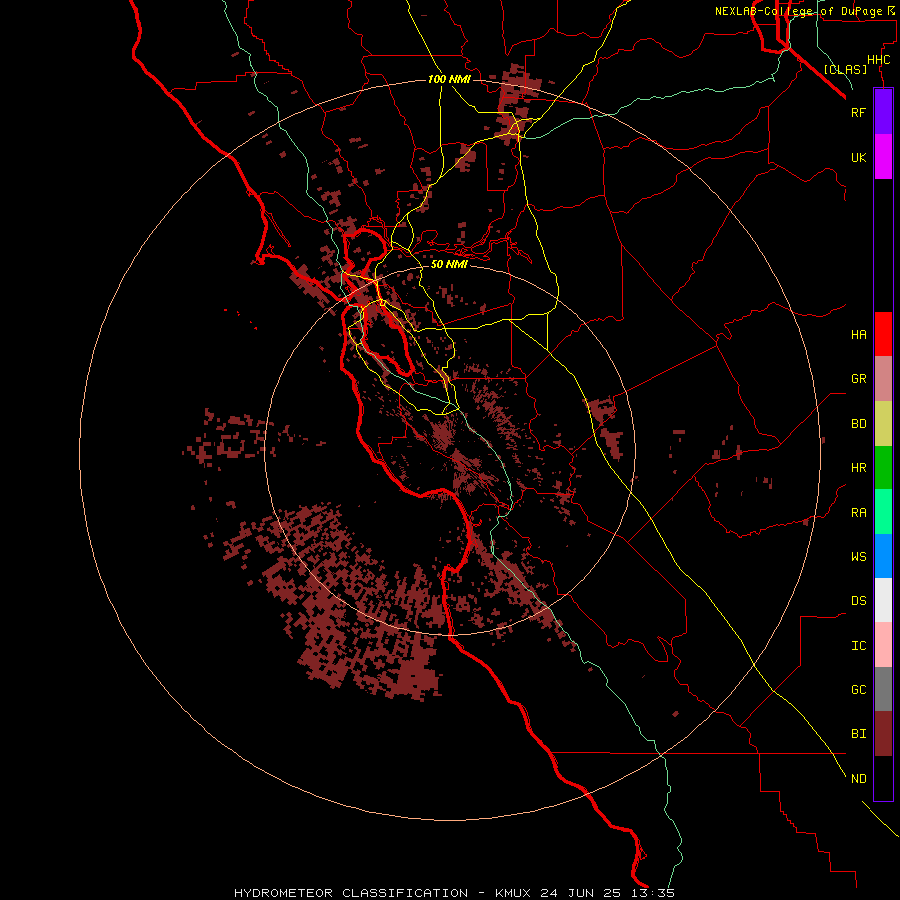Click the RA mint green legend swatch

point(883,512)
